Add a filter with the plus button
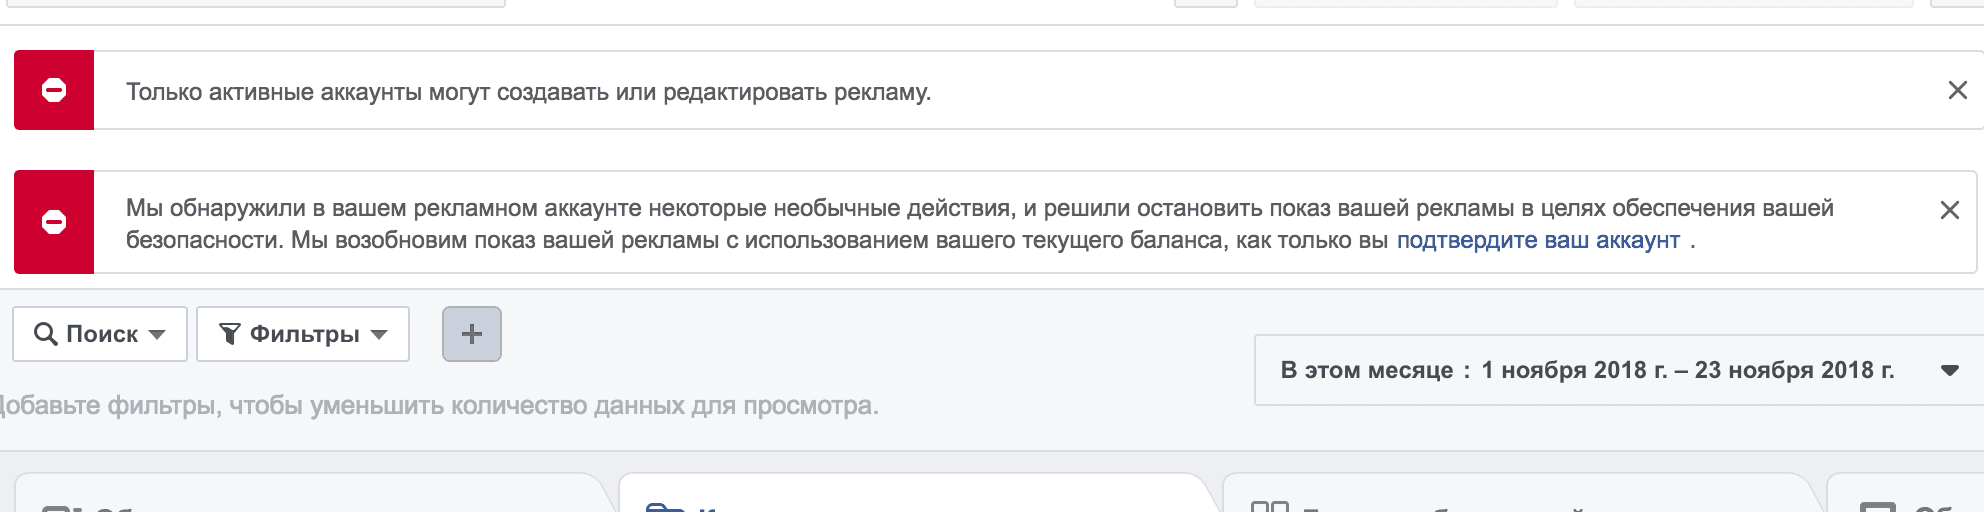The height and width of the screenshot is (512, 1984). (x=472, y=334)
